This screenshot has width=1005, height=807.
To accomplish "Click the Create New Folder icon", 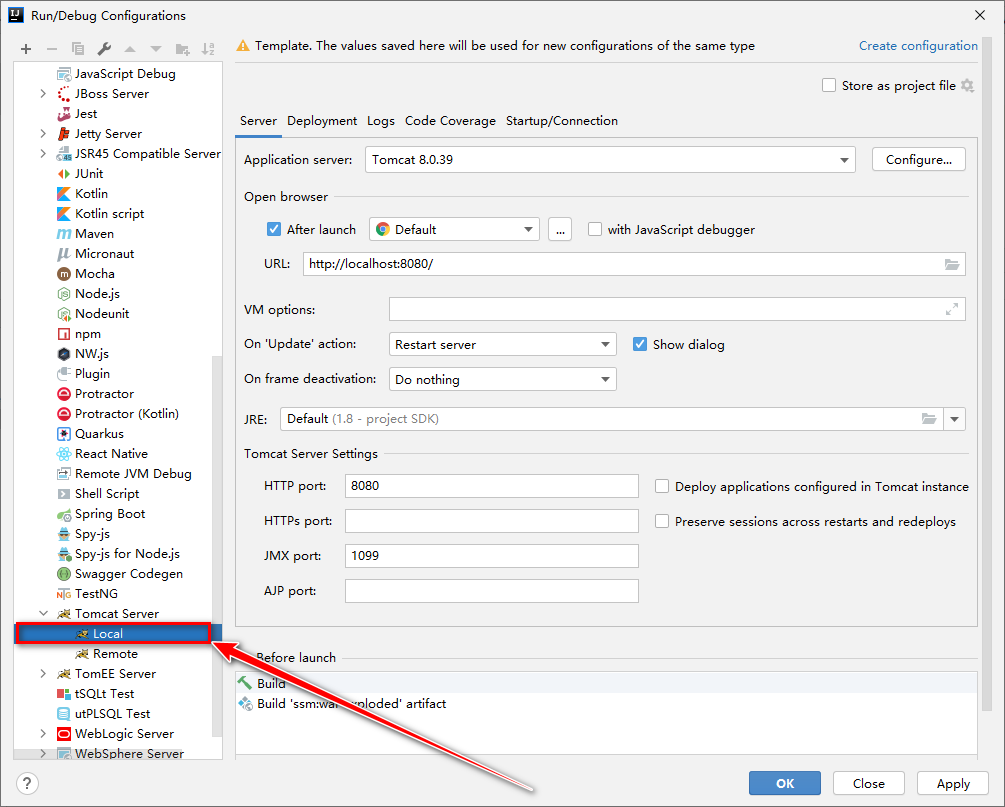I will click(x=183, y=49).
